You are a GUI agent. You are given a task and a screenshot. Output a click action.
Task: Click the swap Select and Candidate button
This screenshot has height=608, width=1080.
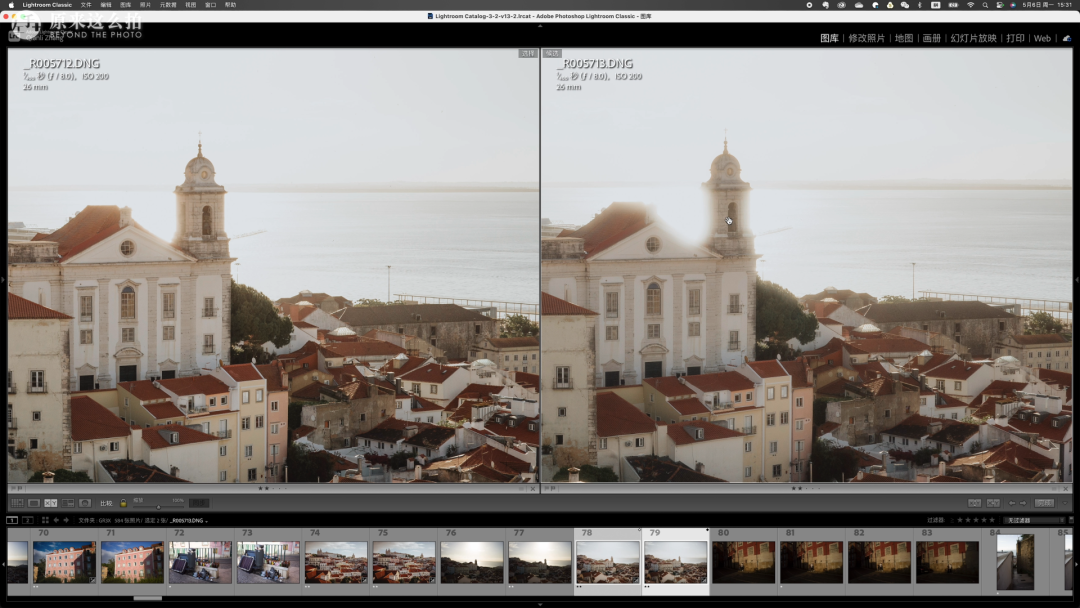pos(974,503)
